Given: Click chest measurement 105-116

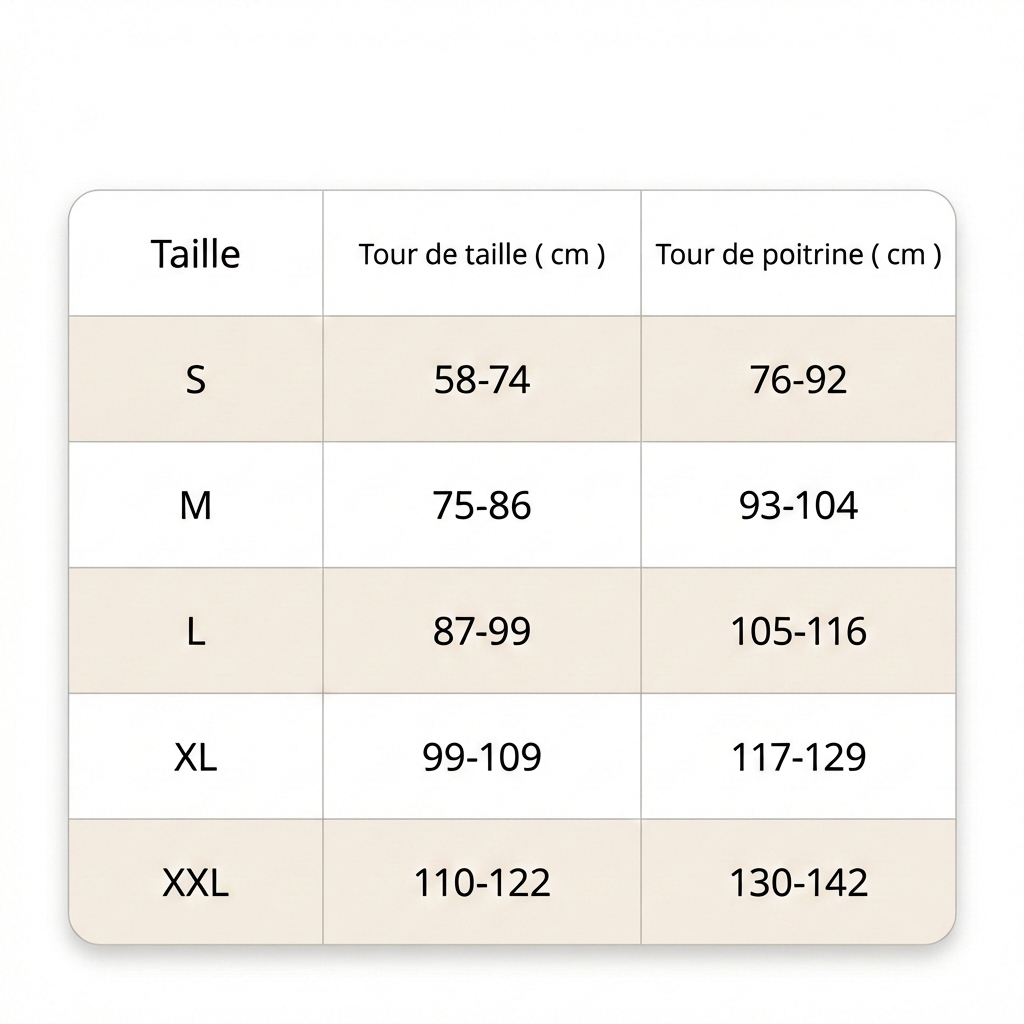Looking at the screenshot, I should (798, 632).
